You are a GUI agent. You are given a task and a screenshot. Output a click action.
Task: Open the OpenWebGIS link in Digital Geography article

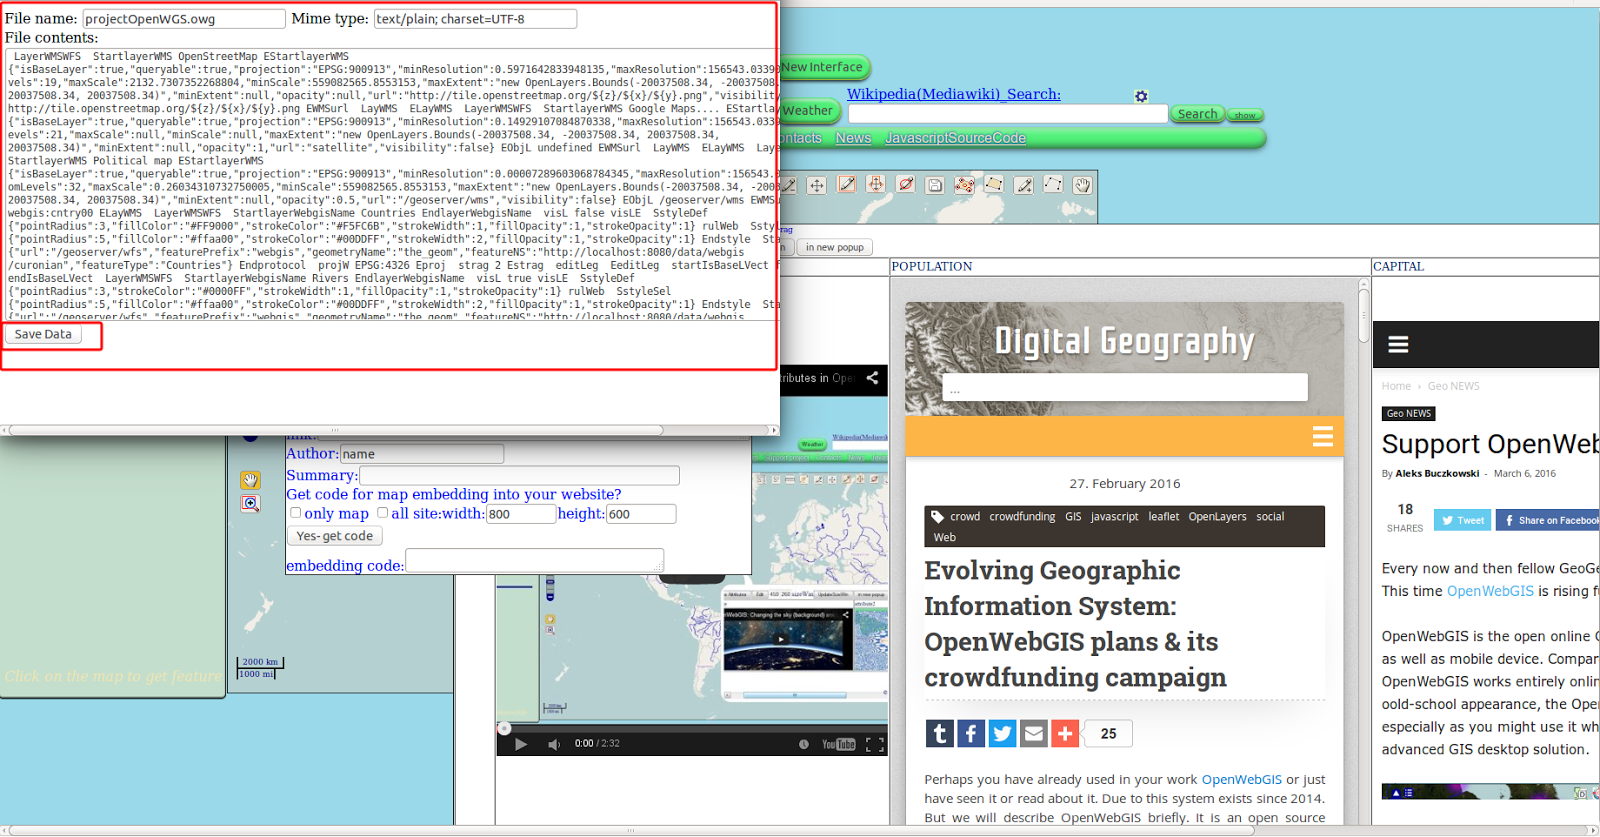point(1241,780)
